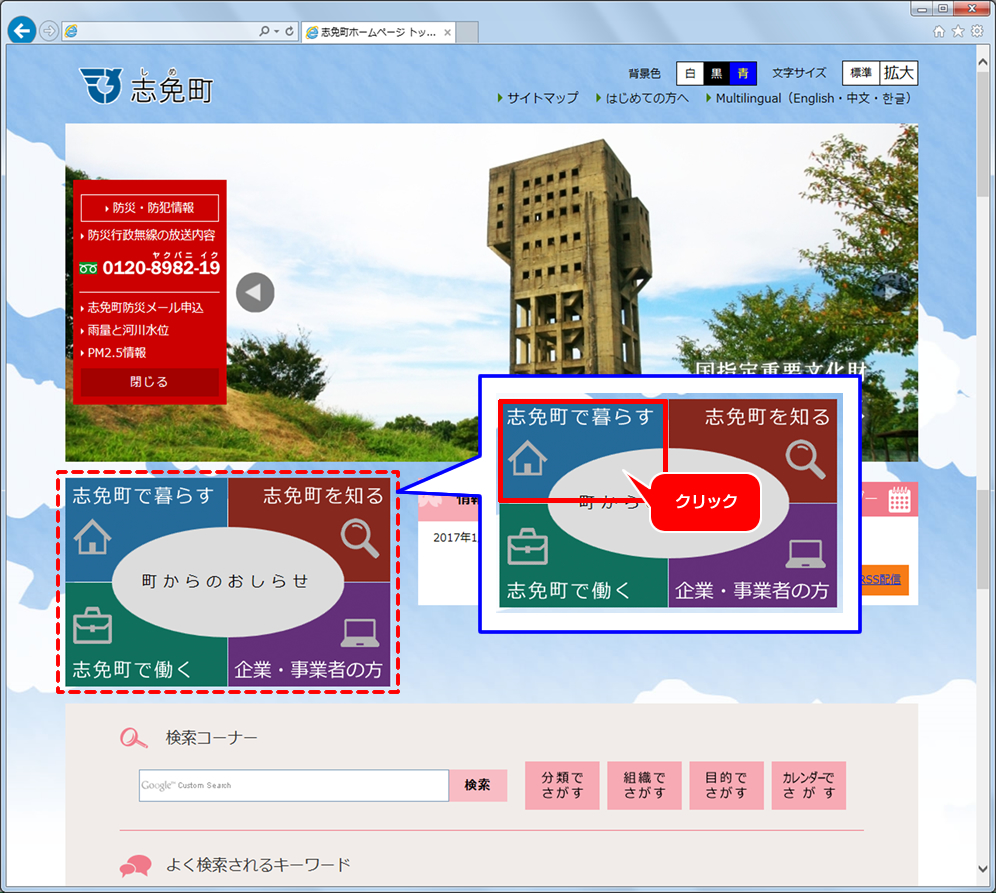Close the 志免町ホームページ tab
Viewport: 996px width, 893px height.
pos(447,32)
